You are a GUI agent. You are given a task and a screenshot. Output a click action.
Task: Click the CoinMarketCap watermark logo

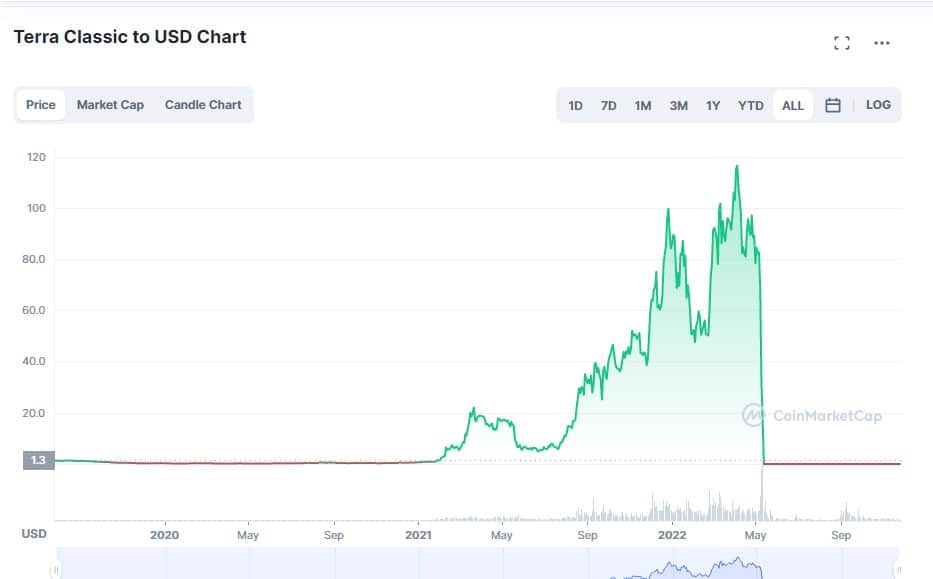812,415
